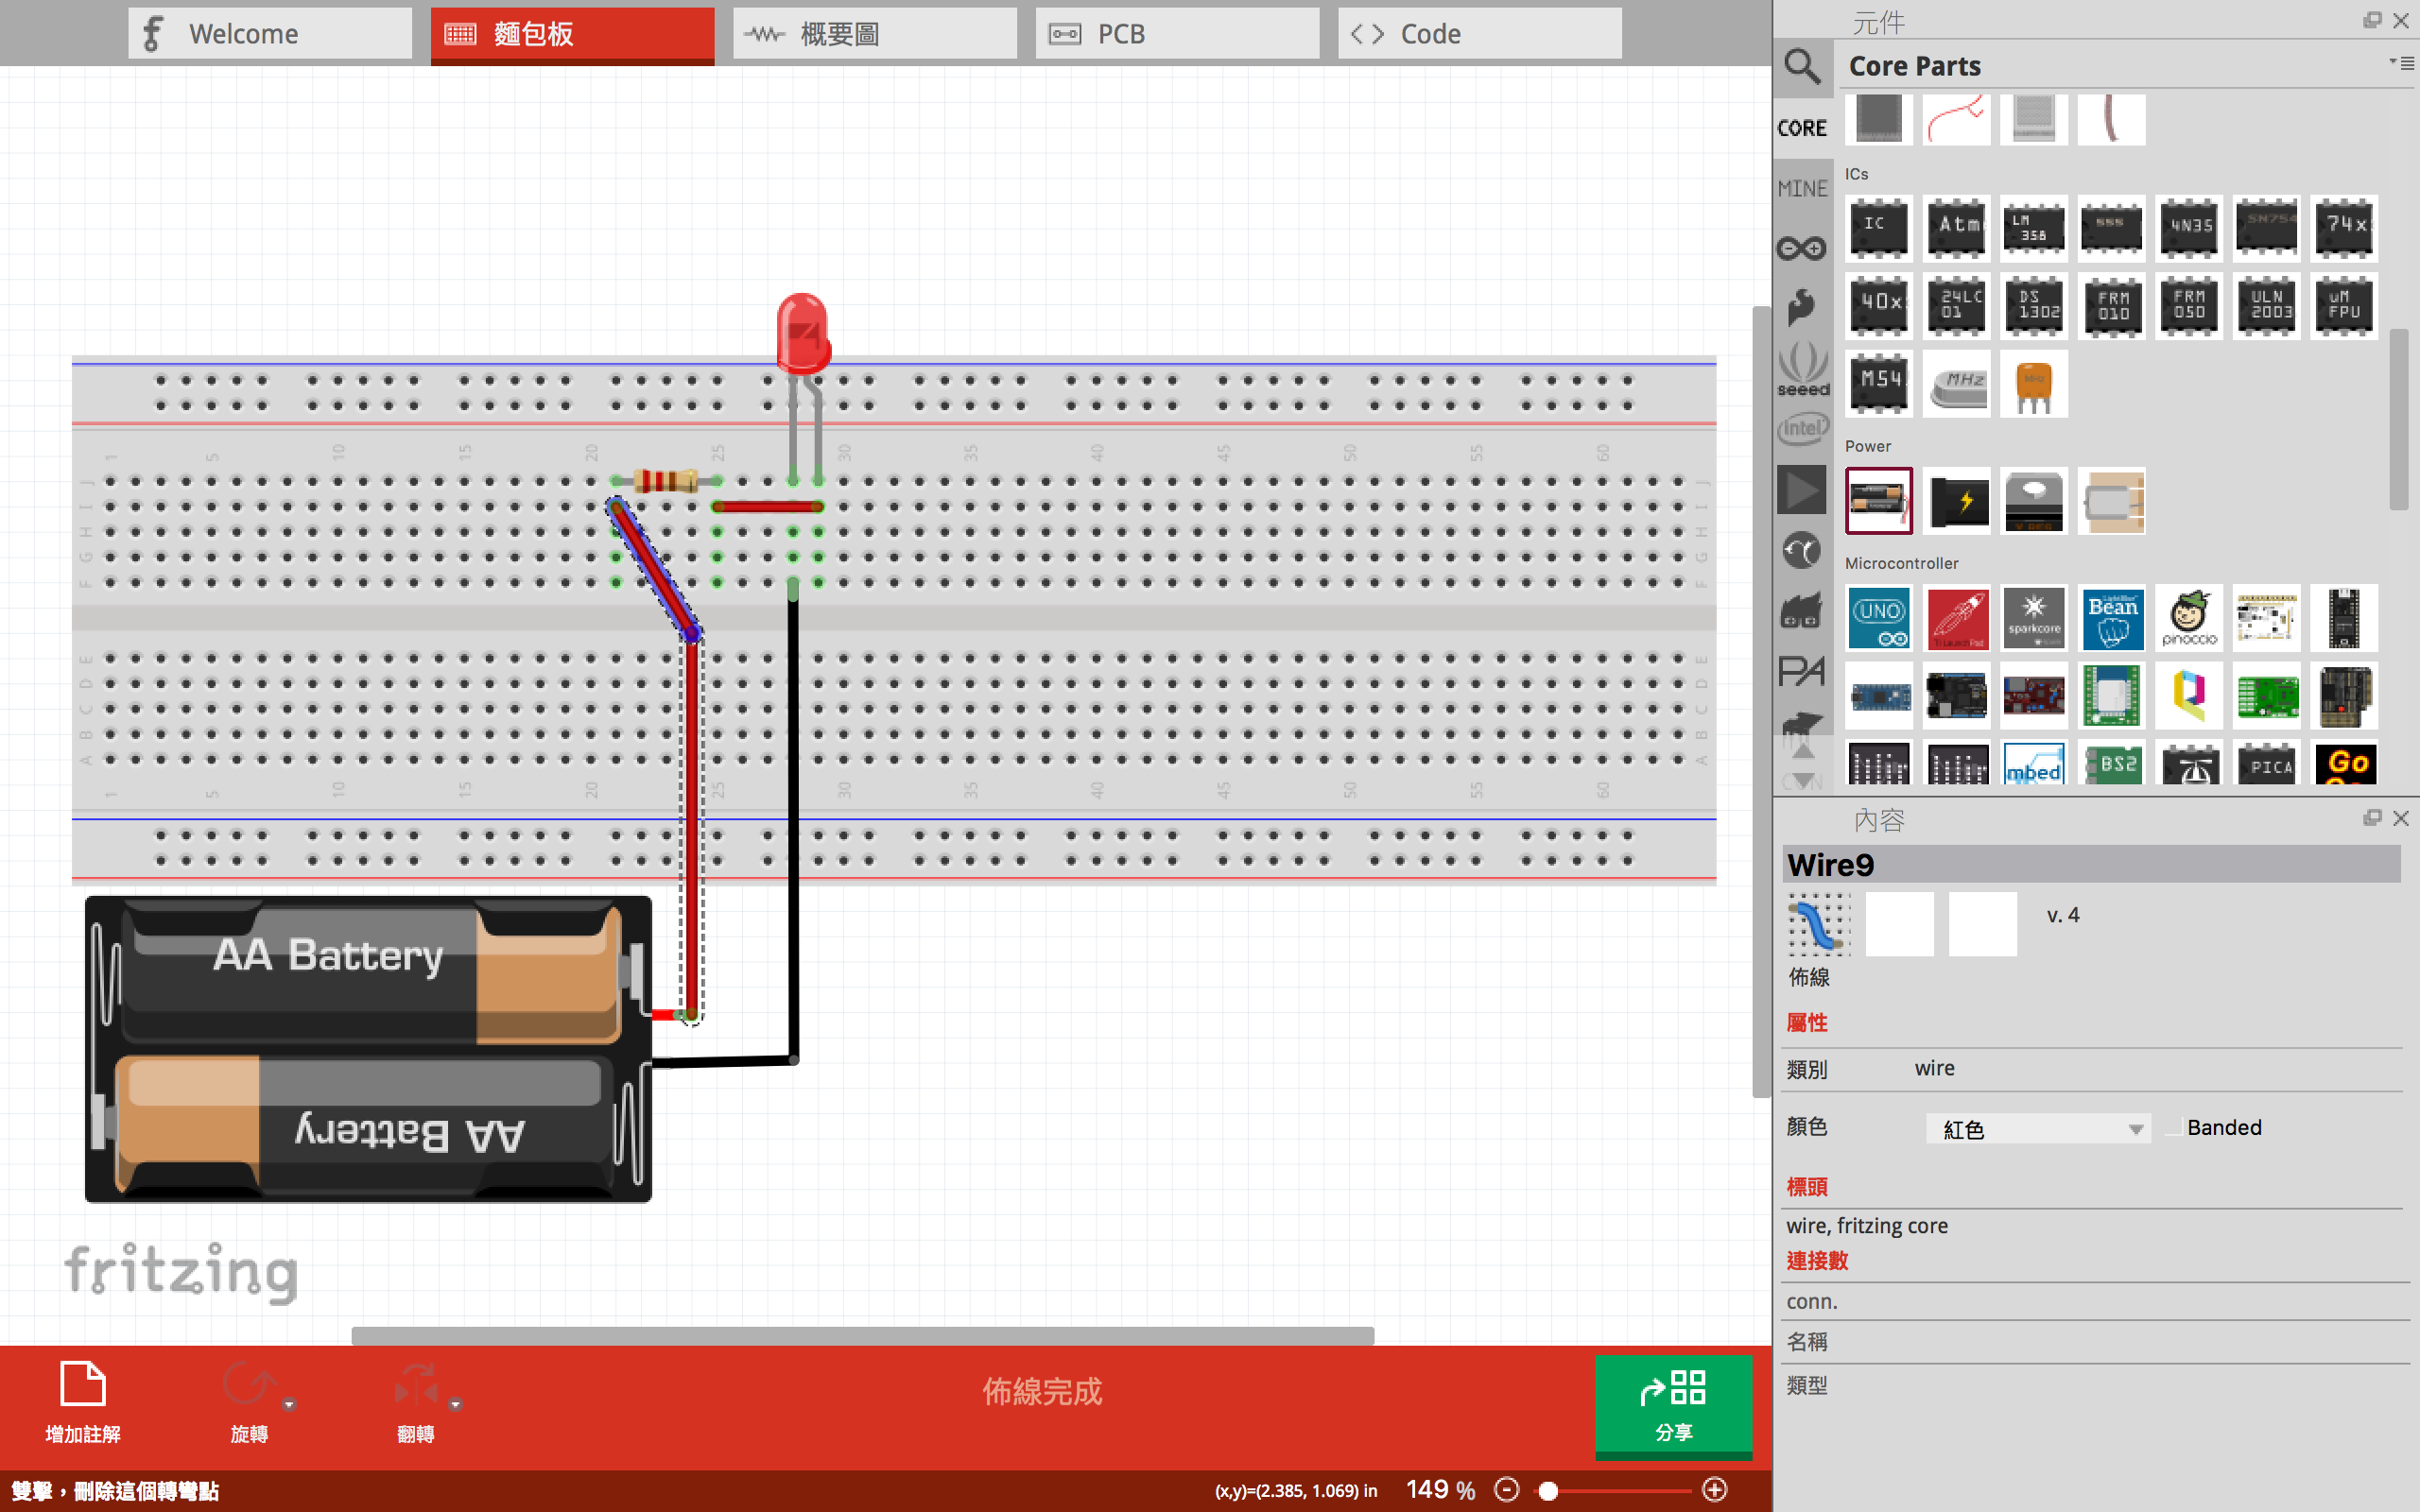Click the Add Note (增加註解) icon

pyautogui.click(x=82, y=1385)
